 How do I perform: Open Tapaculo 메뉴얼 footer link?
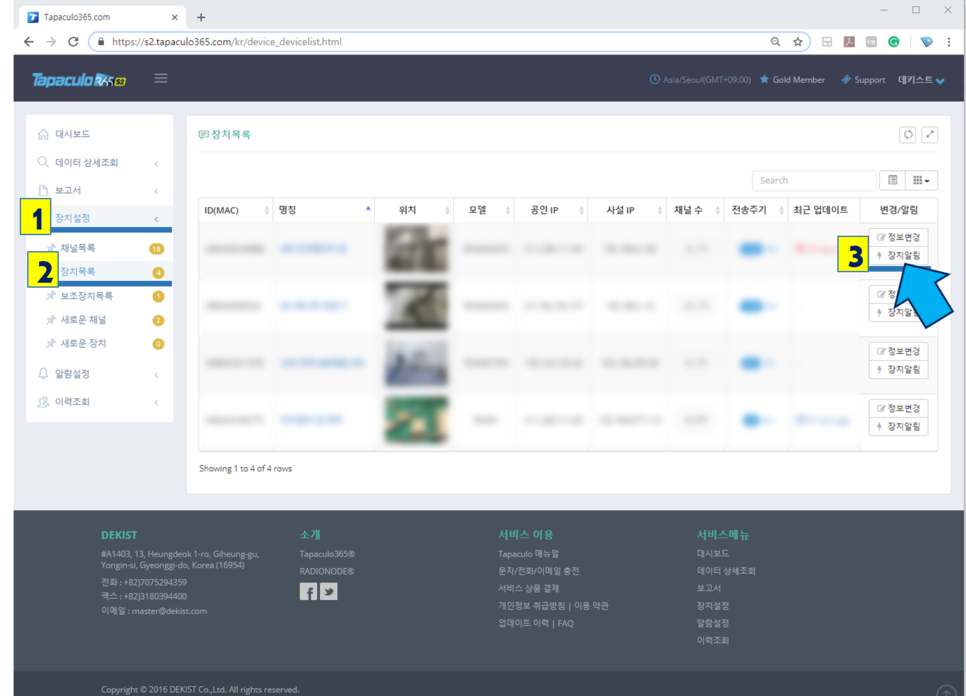coord(528,554)
